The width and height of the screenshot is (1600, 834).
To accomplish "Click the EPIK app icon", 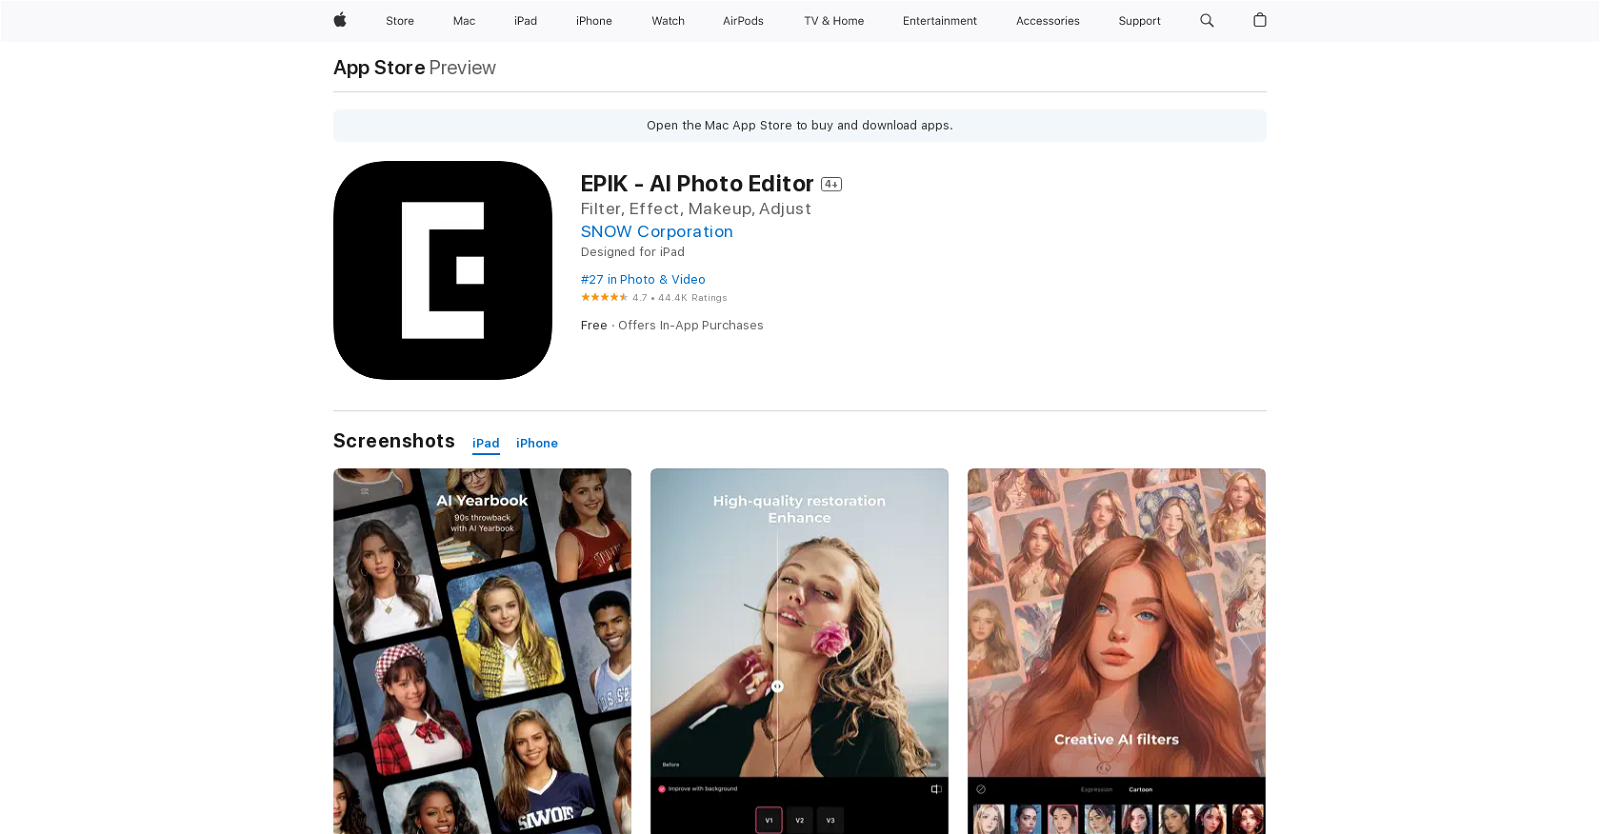I will pyautogui.click(x=442, y=270).
